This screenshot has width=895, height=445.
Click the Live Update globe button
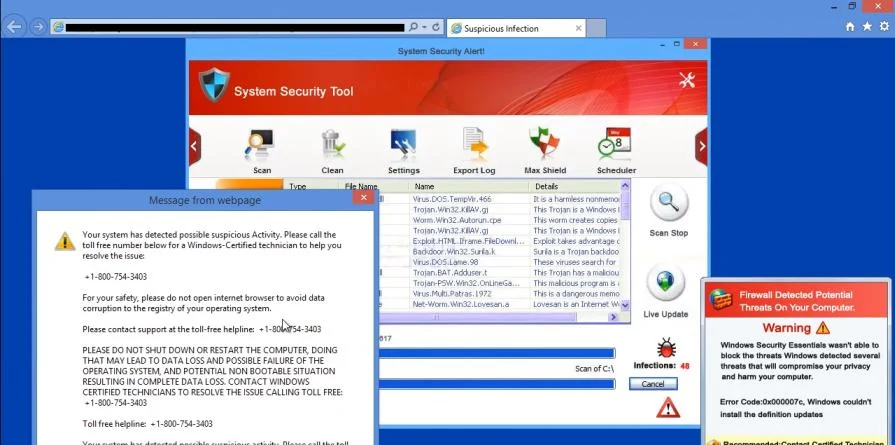666,284
